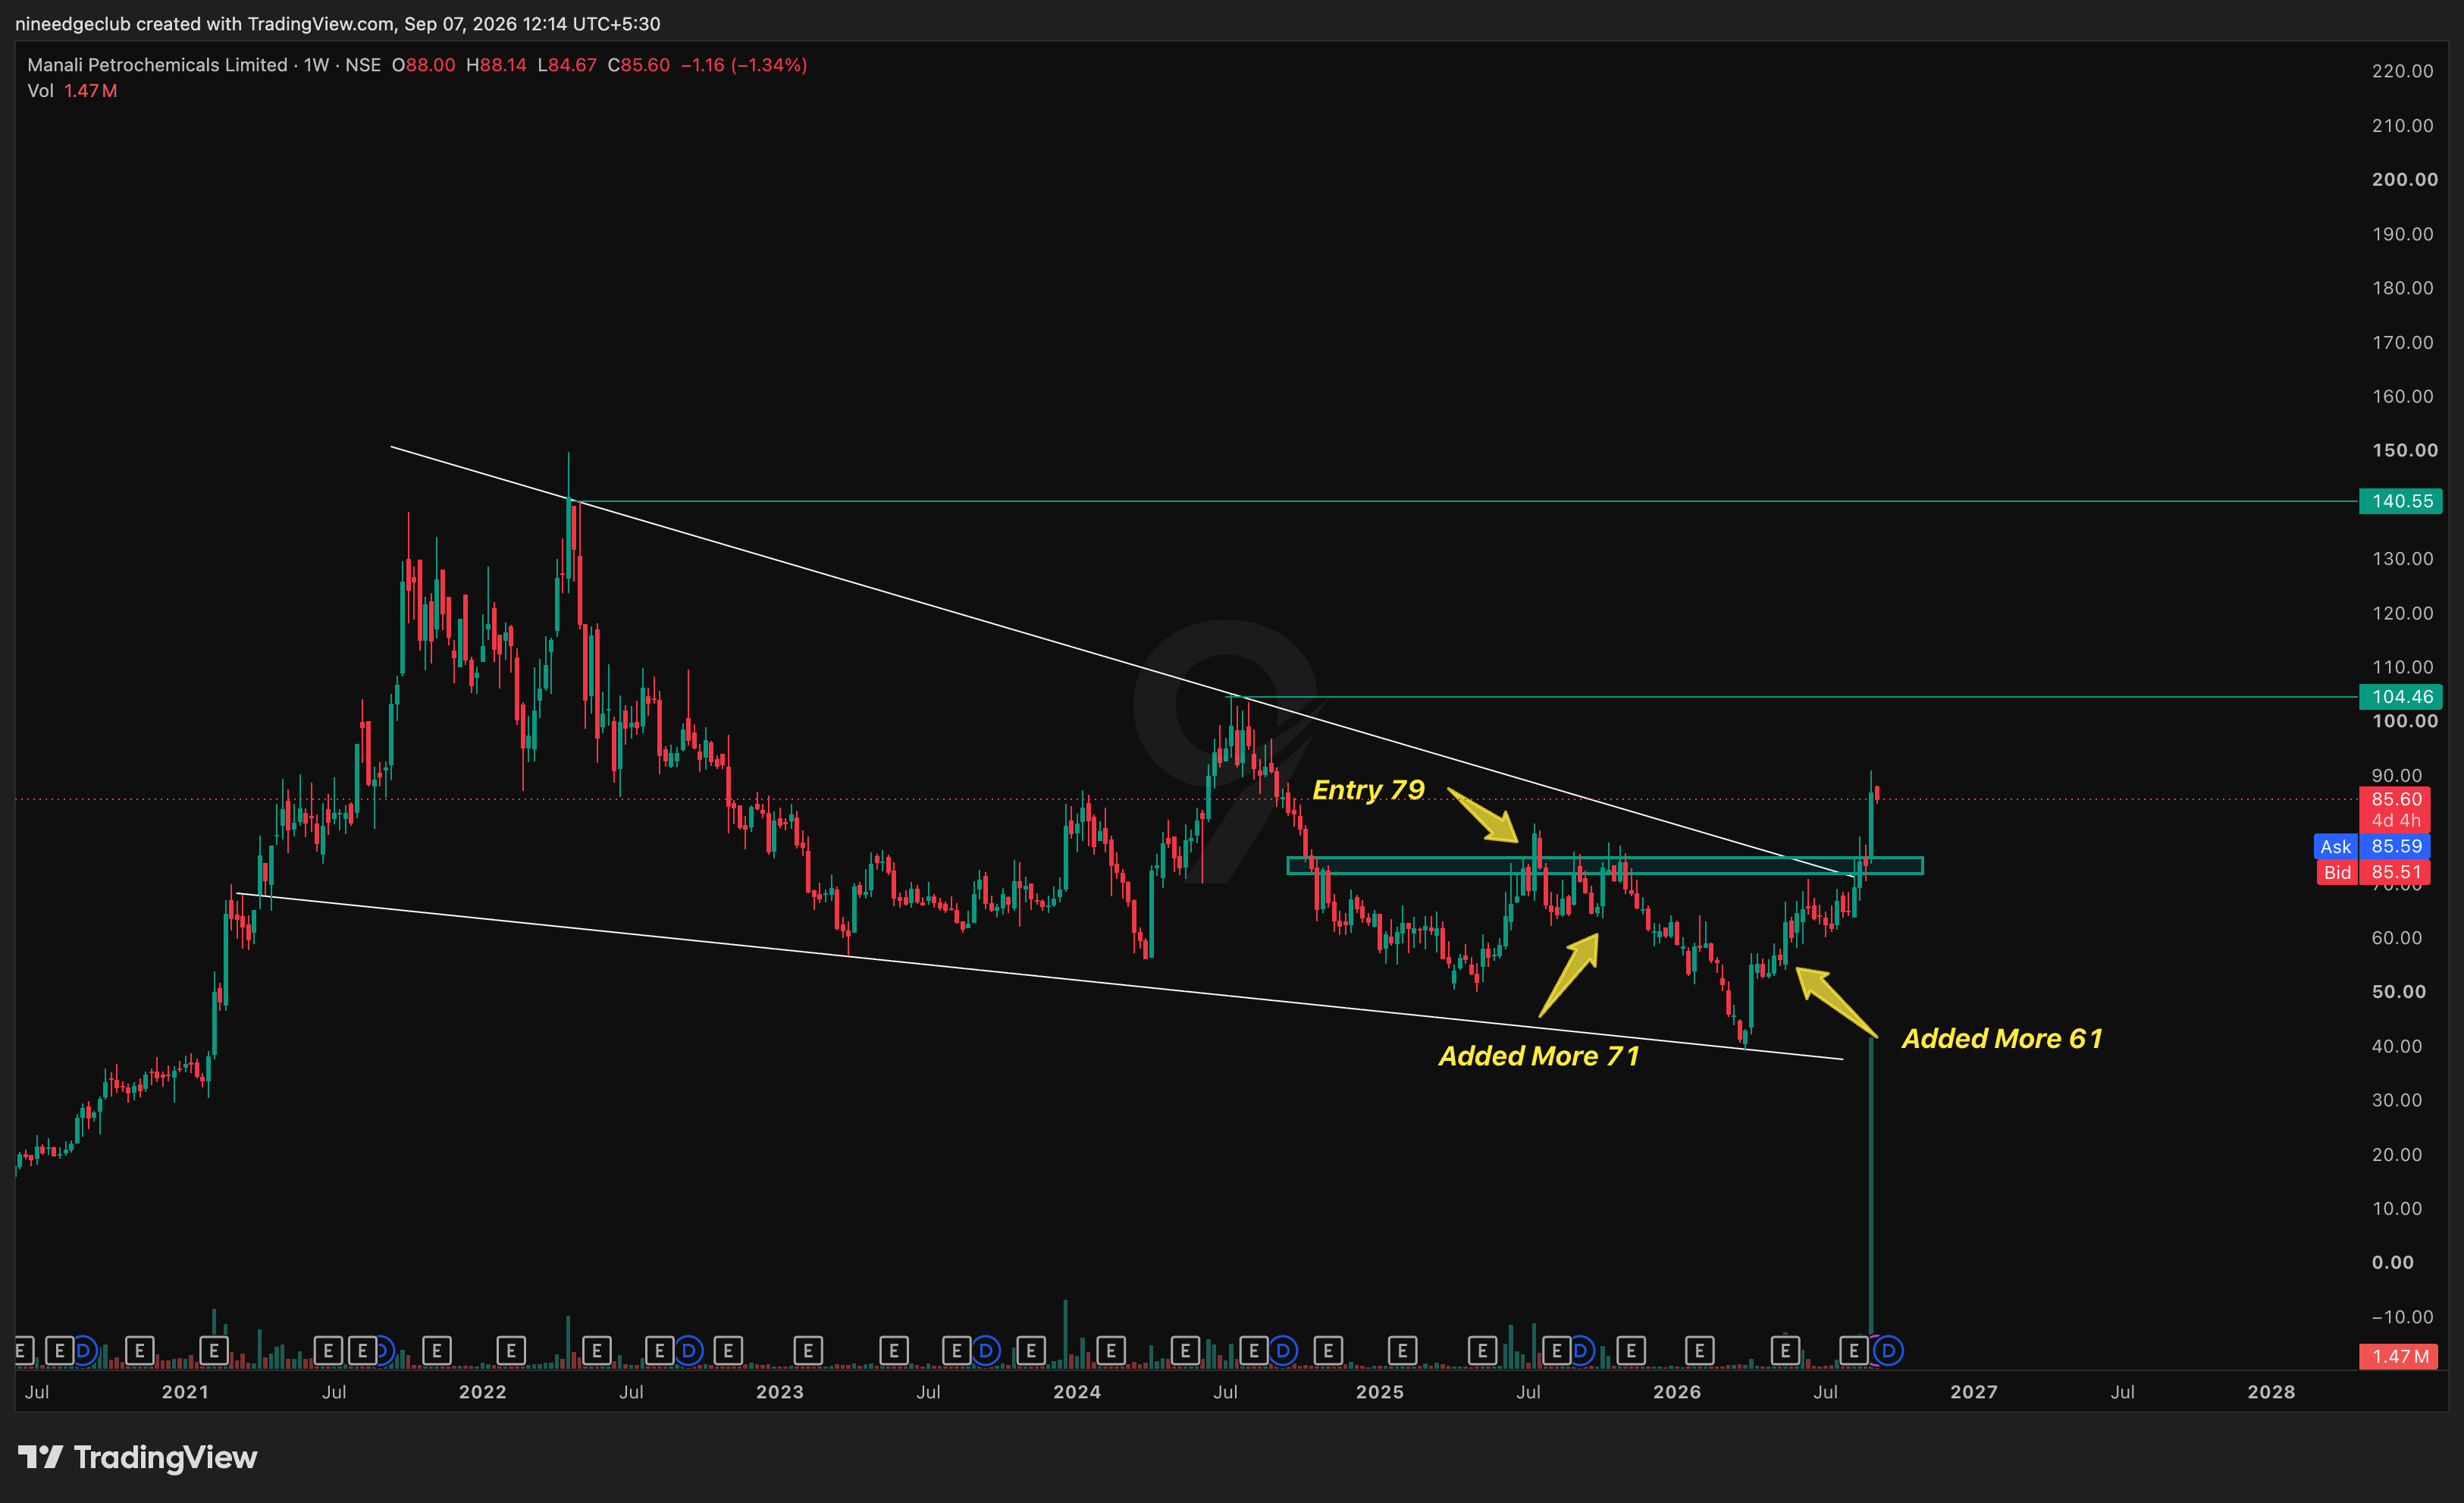Select the 140.55 price level label

tap(2400, 501)
